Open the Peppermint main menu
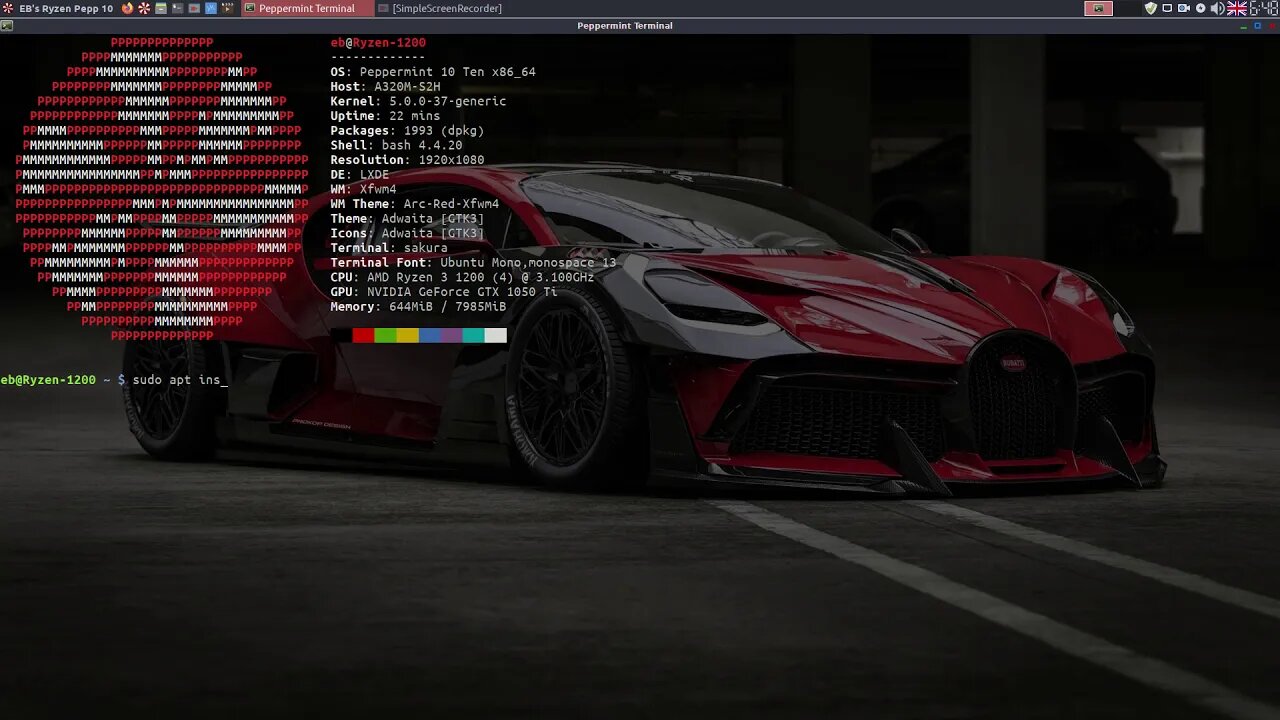 pos(57,8)
